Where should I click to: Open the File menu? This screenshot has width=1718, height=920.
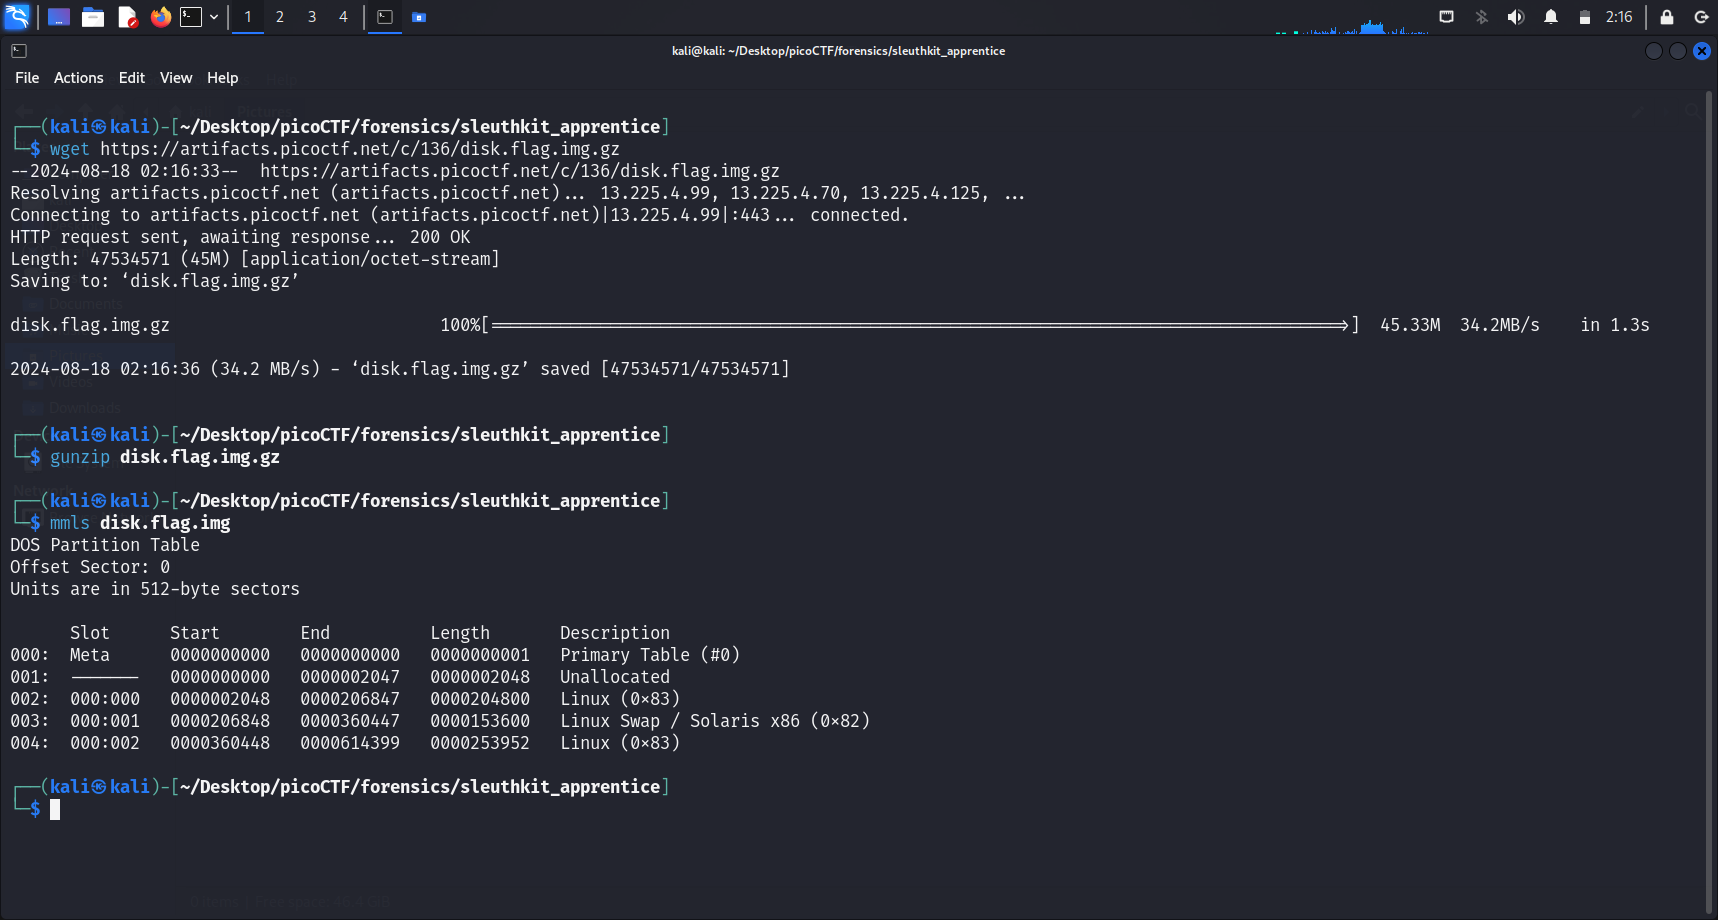point(27,78)
